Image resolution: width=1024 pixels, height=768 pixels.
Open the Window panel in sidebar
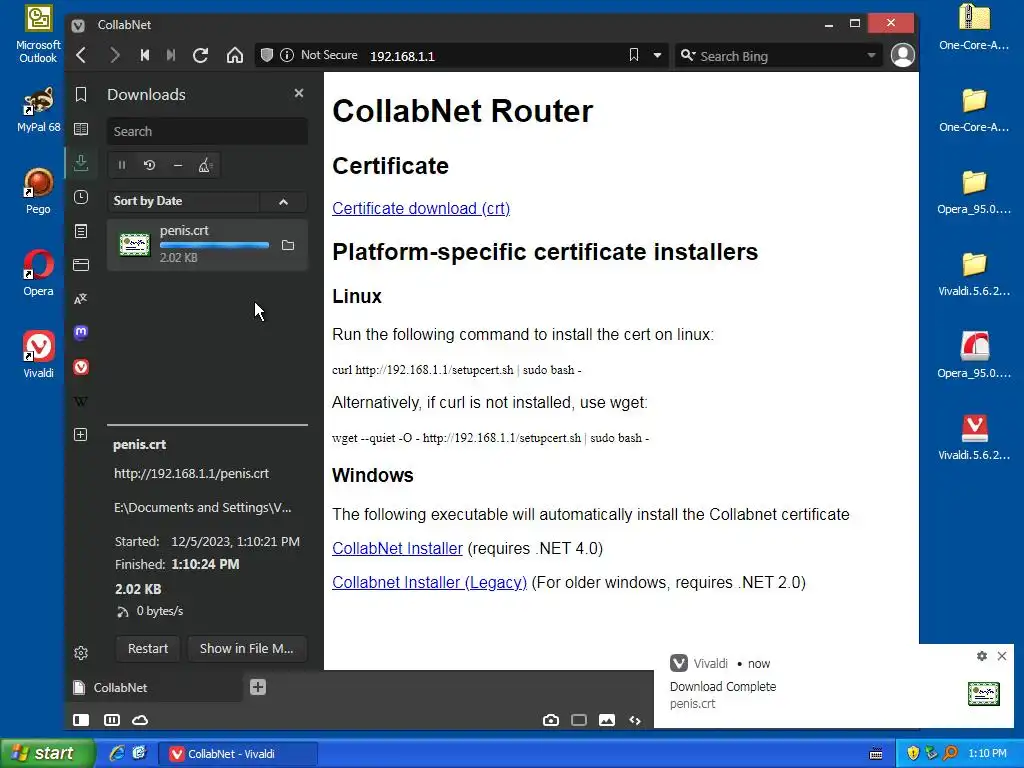tap(81, 265)
